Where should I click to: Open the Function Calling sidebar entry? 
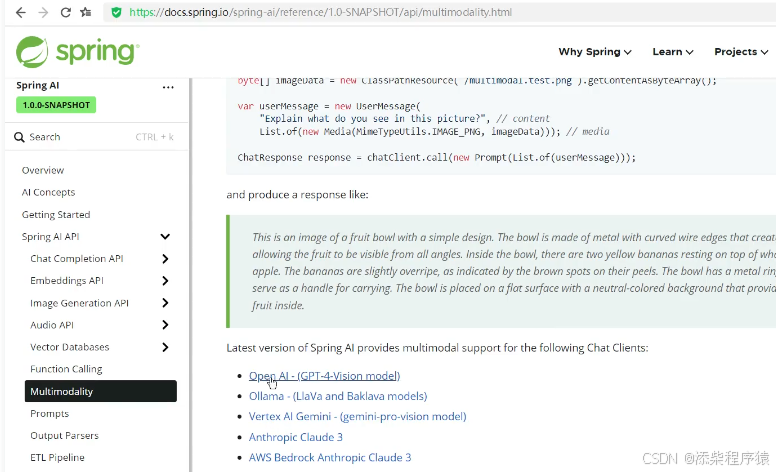(66, 369)
